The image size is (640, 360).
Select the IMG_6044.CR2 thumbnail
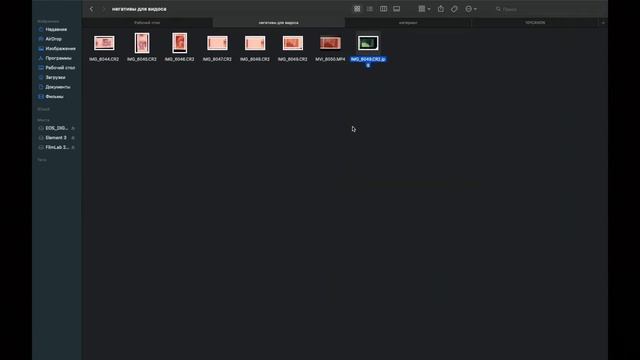104,43
